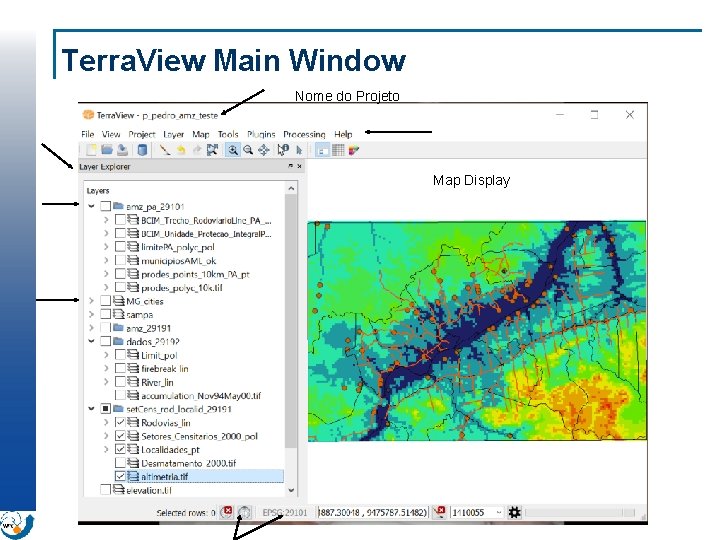Click the zoom to full extent icon

[212, 150]
